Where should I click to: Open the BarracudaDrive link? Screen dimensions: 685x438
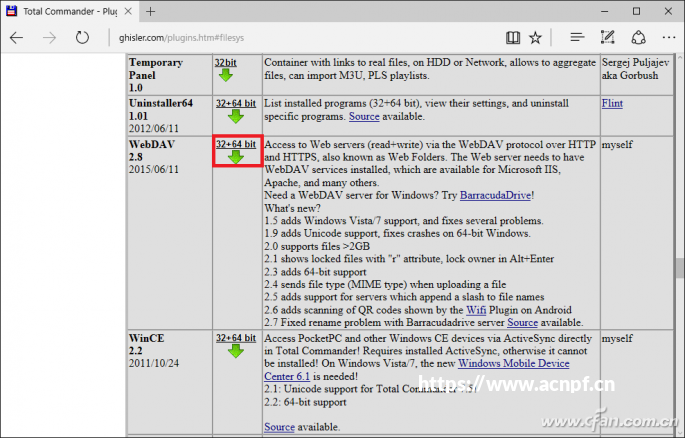pyautogui.click(x=495, y=195)
